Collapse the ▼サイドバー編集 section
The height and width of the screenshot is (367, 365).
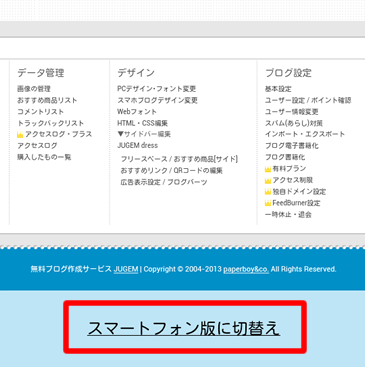[x=144, y=134]
